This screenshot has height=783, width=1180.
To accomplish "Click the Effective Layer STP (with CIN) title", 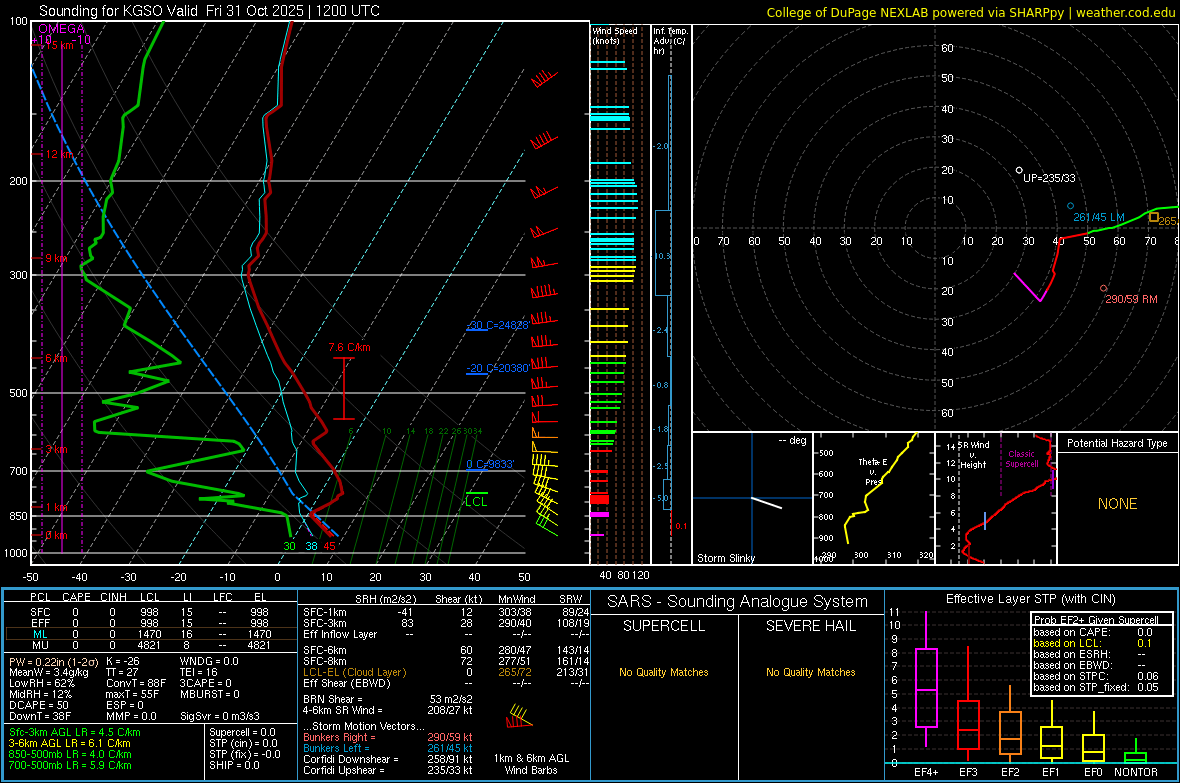I will click(x=1031, y=599).
